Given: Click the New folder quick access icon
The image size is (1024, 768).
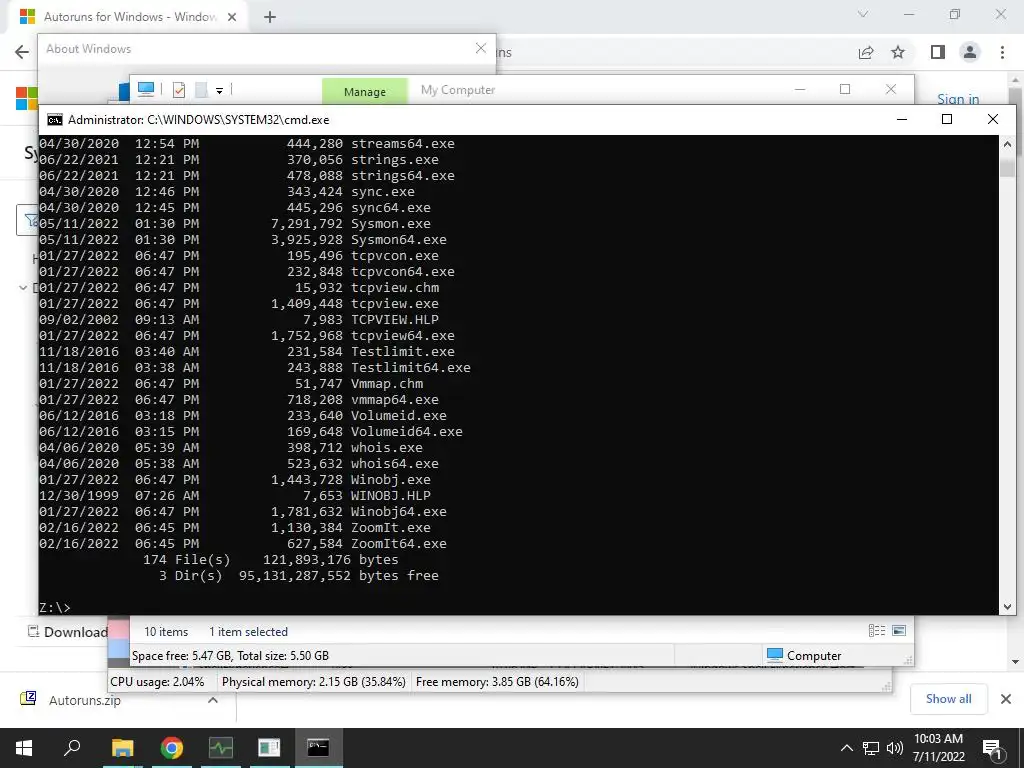Looking at the screenshot, I should point(201,90).
